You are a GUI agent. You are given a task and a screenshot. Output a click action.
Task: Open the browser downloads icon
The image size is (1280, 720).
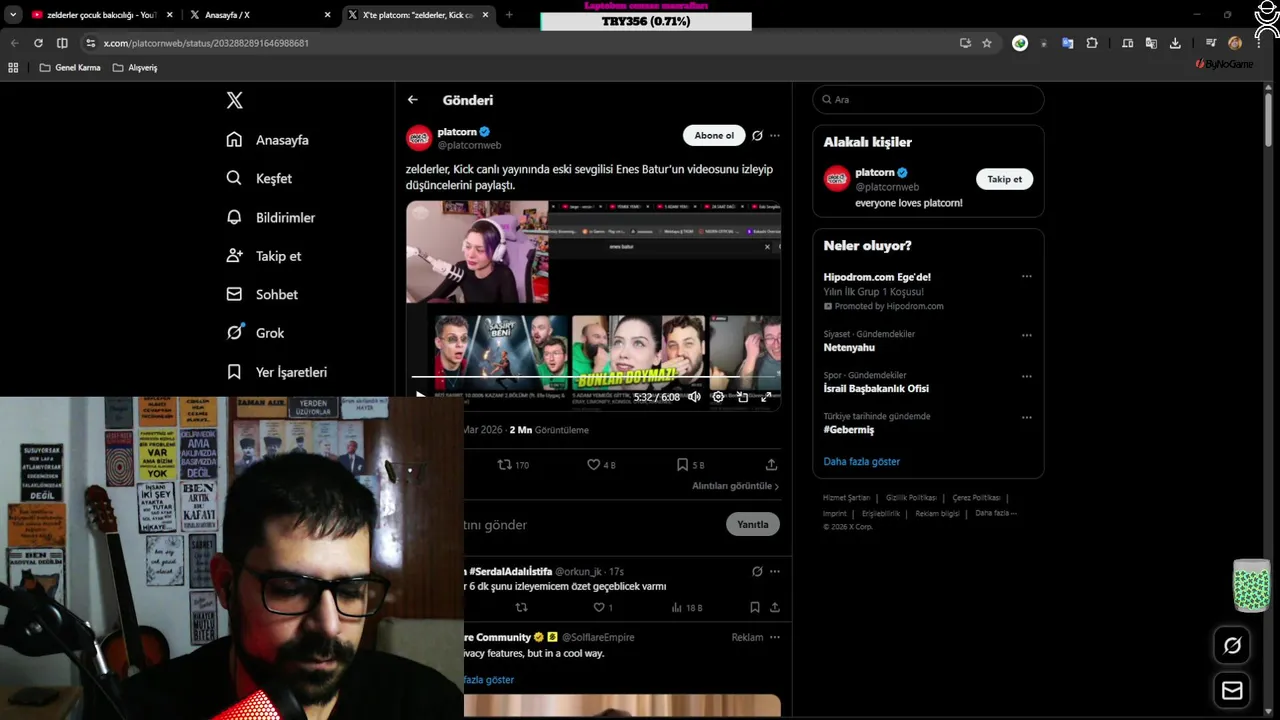(x=1175, y=43)
